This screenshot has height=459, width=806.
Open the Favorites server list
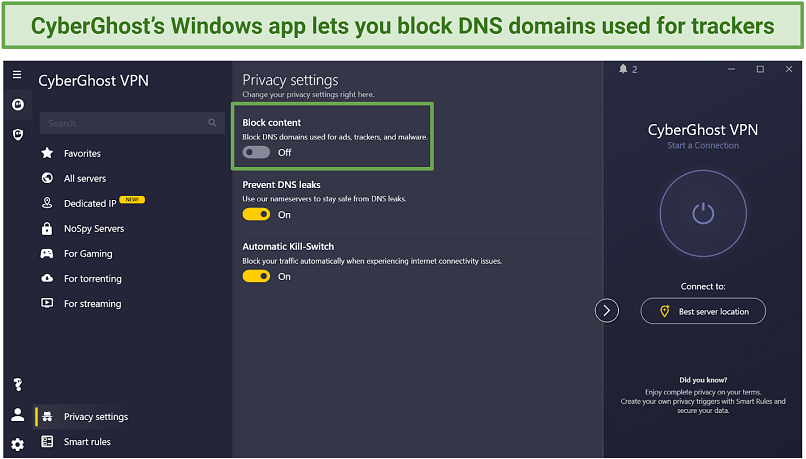pyautogui.click(x=82, y=153)
